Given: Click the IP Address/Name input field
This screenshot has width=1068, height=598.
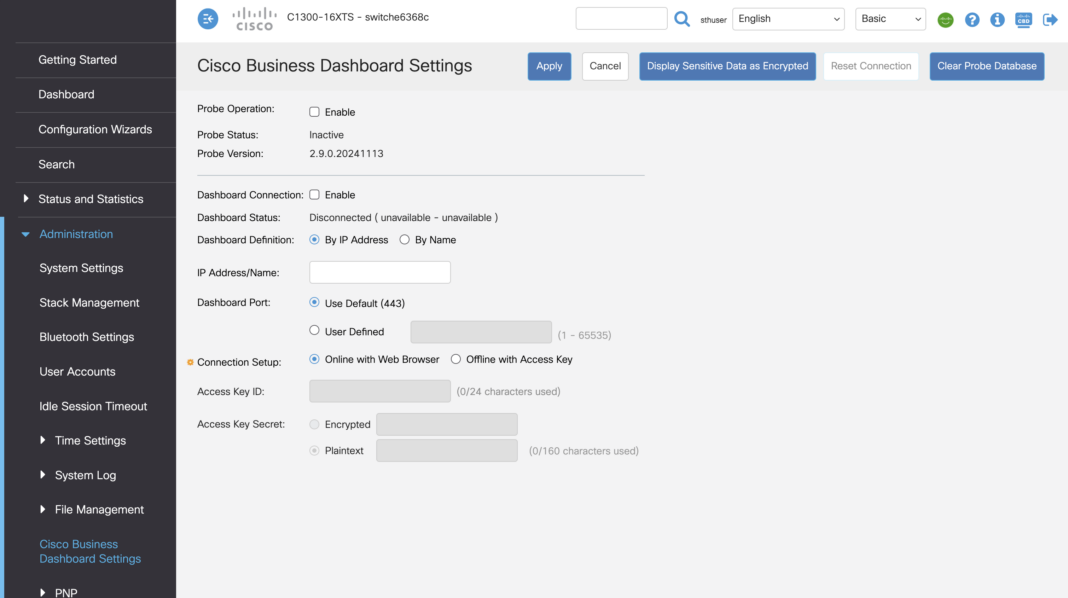Looking at the screenshot, I should tap(379, 272).
